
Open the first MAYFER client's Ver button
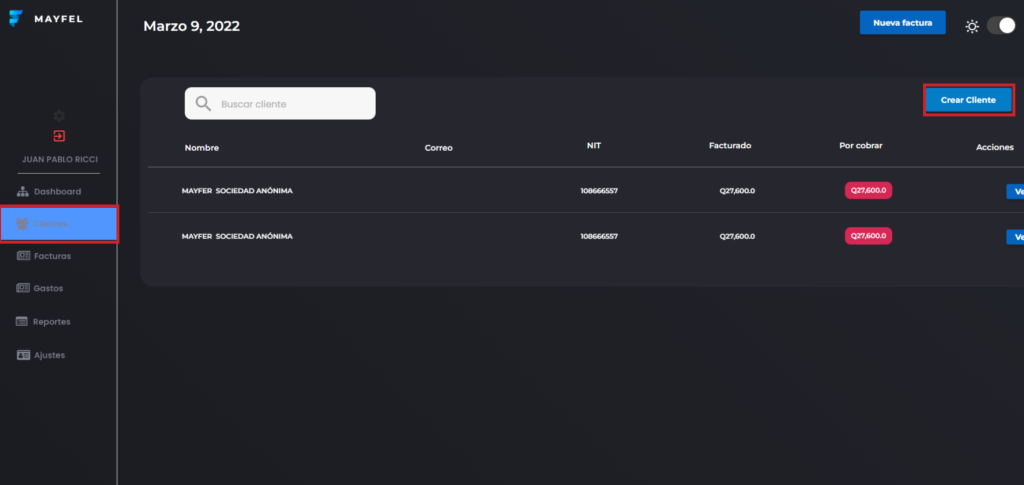point(1016,192)
